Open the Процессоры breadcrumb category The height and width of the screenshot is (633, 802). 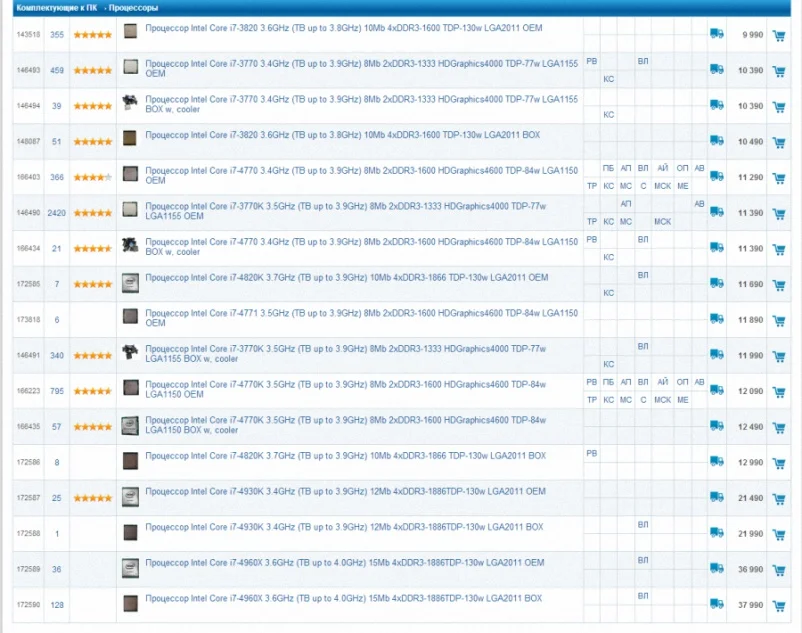133,8
